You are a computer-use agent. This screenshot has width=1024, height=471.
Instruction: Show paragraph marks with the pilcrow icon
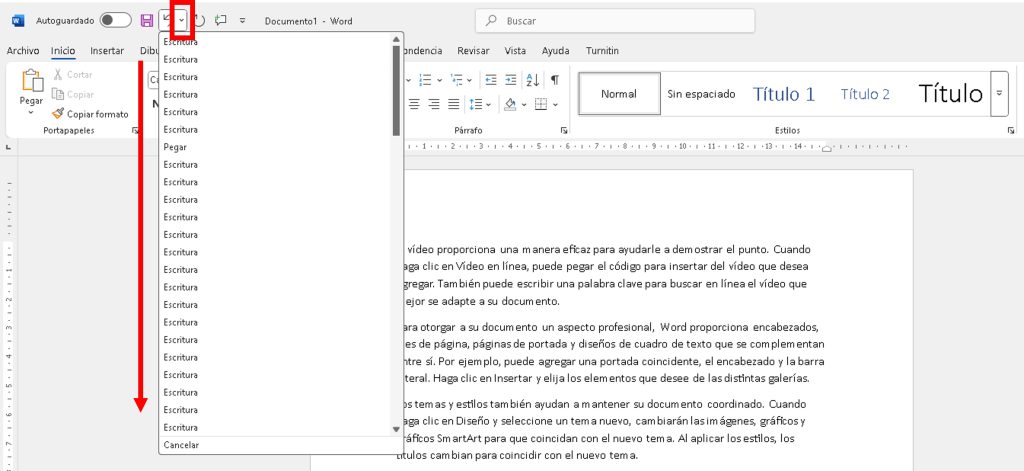pyautogui.click(x=554, y=80)
